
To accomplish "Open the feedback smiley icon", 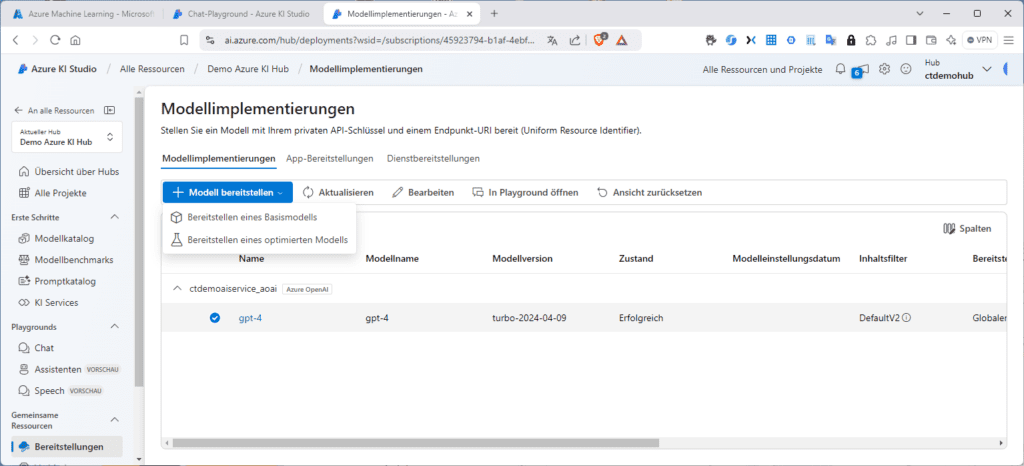I will click(x=905, y=69).
